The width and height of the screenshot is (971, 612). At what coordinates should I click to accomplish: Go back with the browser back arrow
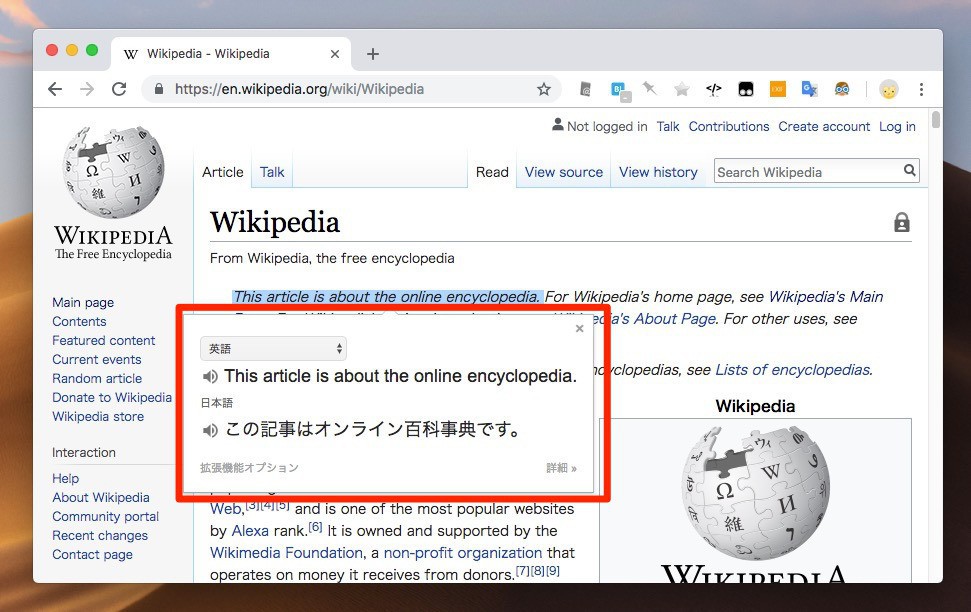pyautogui.click(x=55, y=89)
